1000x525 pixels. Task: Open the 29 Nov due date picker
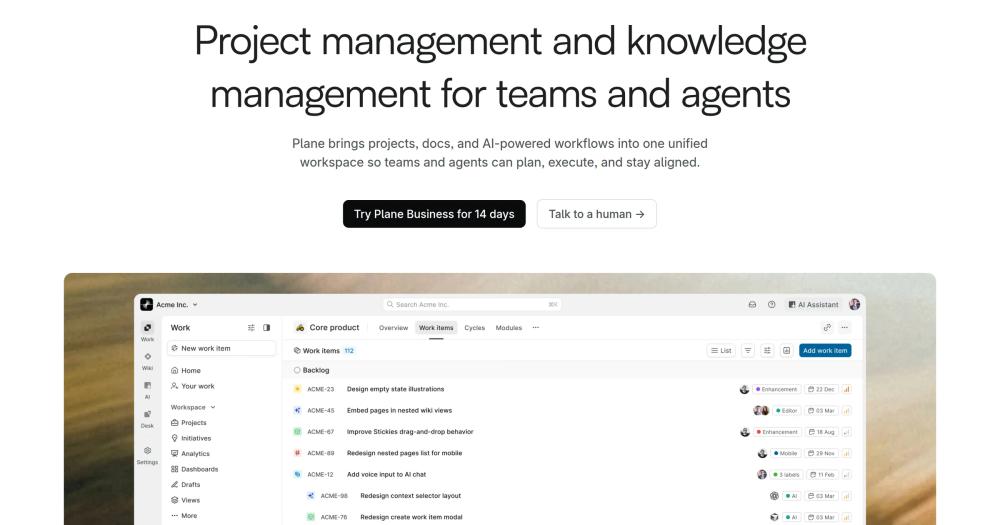(821, 454)
